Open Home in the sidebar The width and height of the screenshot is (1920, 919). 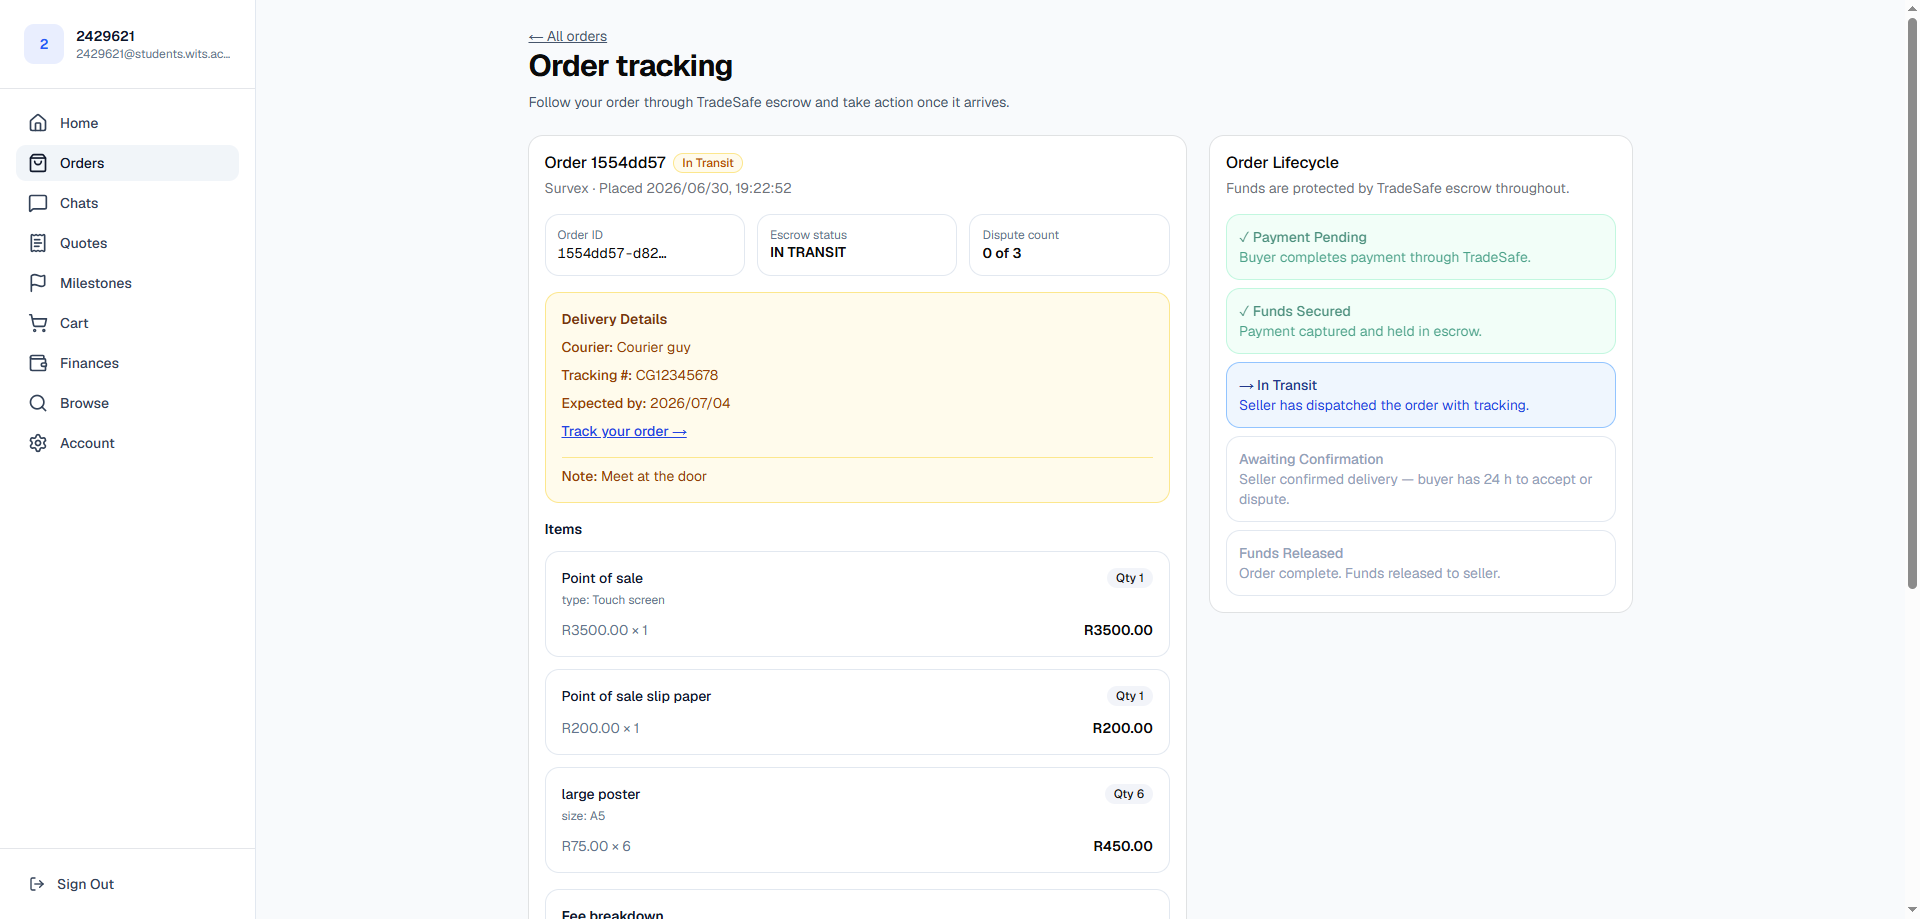[x=127, y=123]
